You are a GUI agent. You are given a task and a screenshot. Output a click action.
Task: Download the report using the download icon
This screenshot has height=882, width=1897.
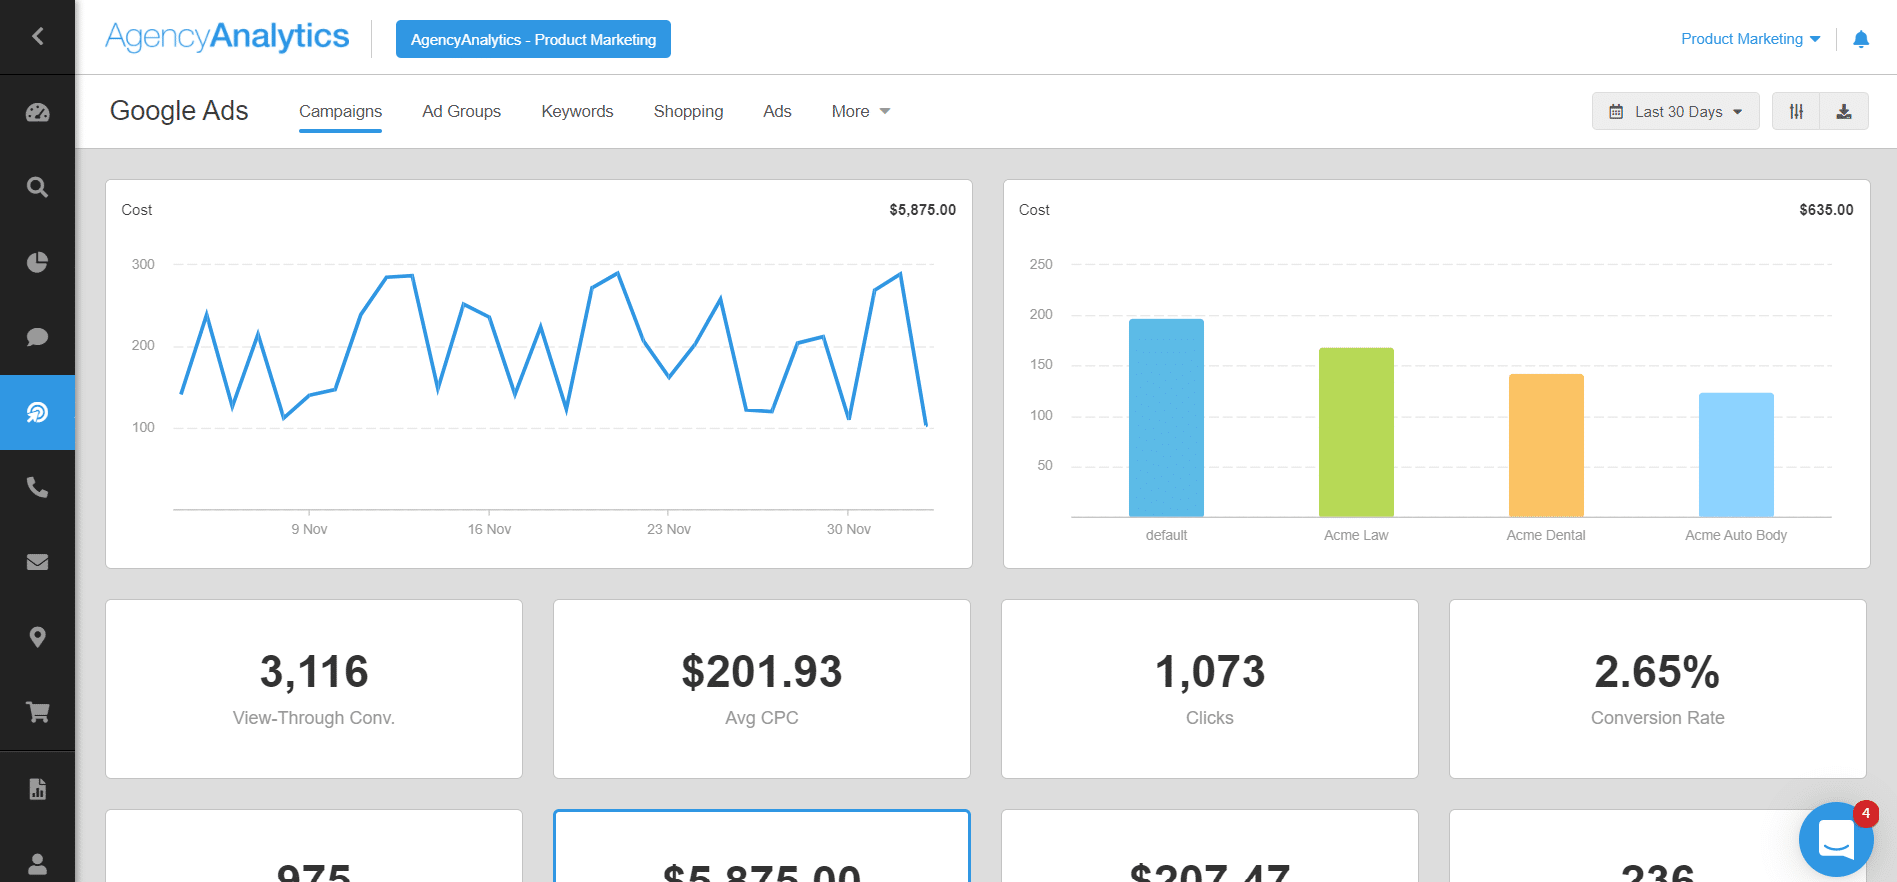(x=1844, y=112)
